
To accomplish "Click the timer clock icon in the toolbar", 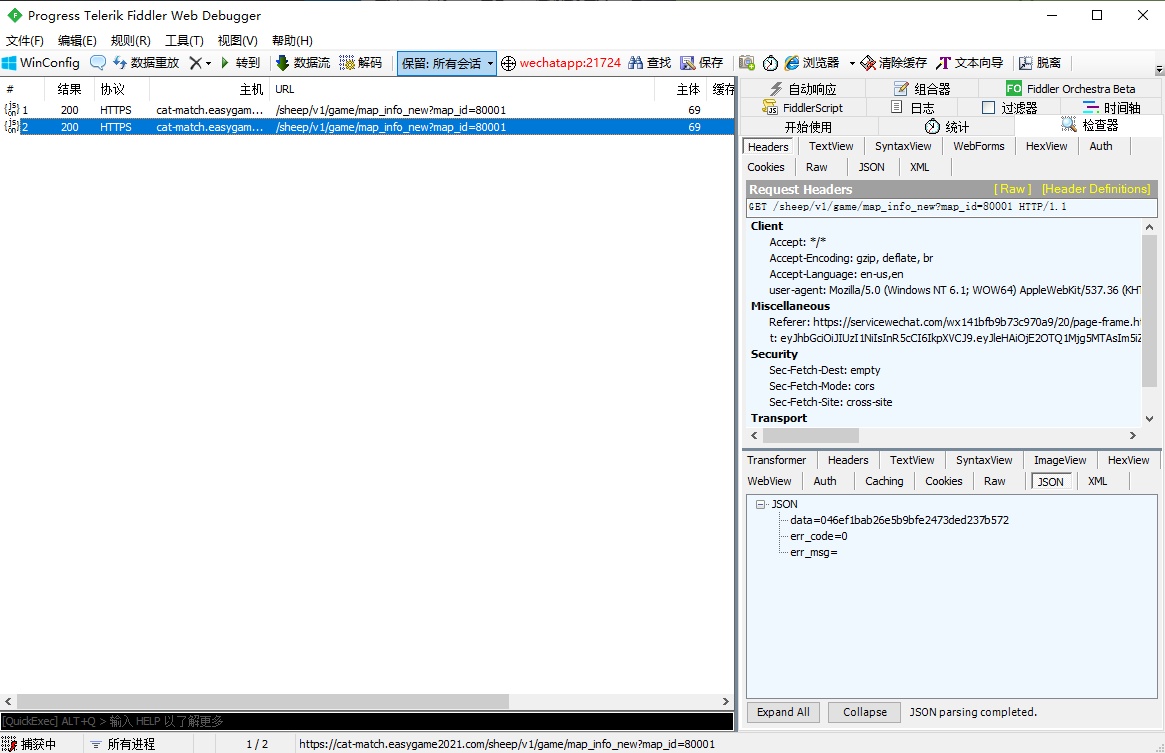I will coord(770,63).
